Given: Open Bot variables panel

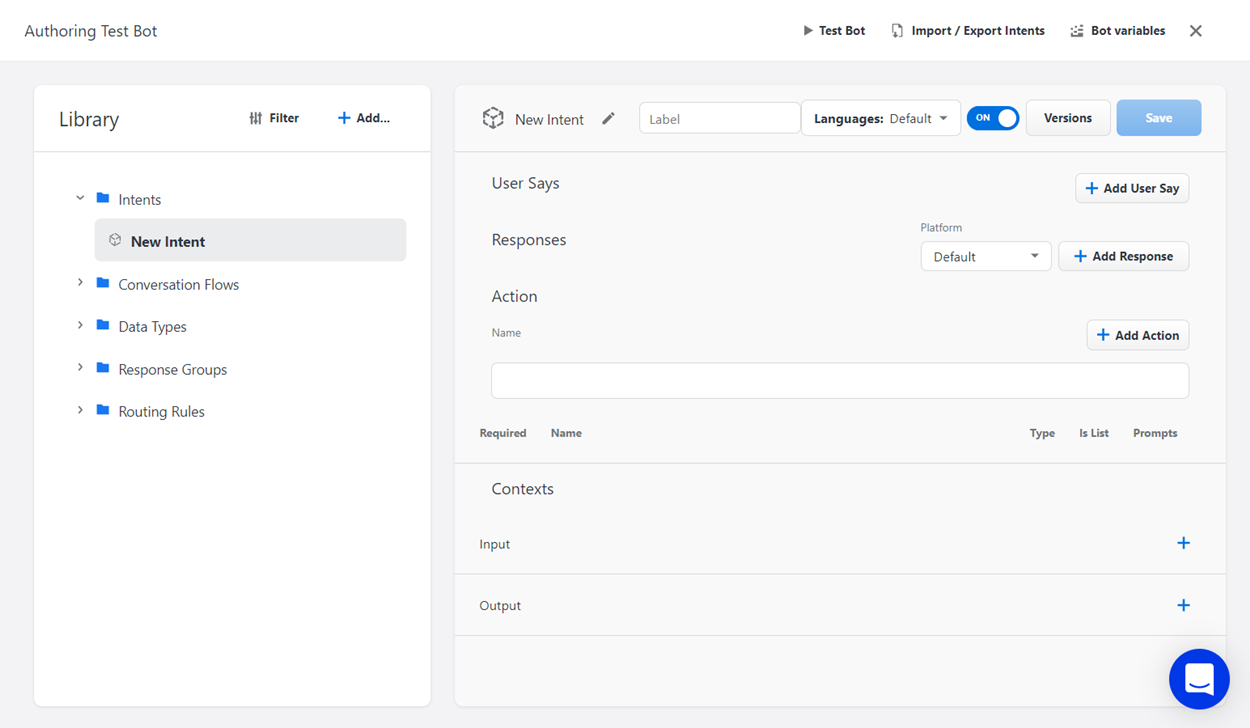Looking at the screenshot, I should 1117,31.
